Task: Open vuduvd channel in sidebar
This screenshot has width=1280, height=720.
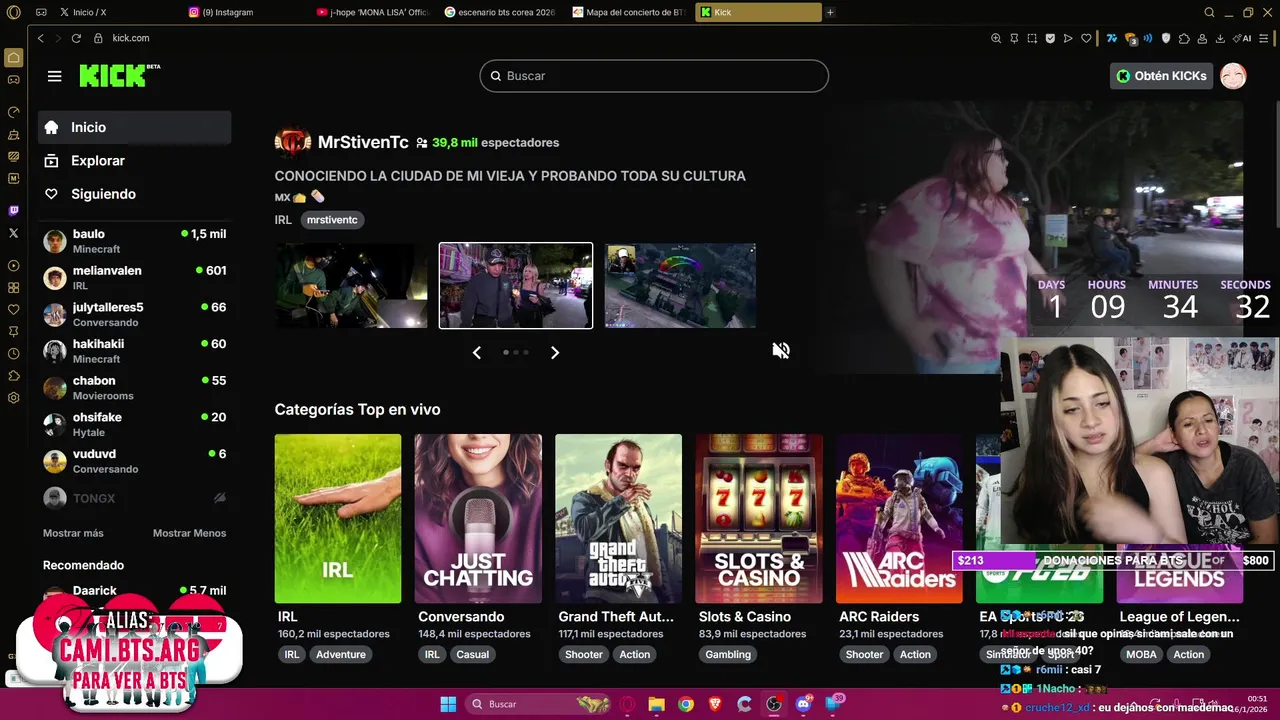Action: [135, 461]
